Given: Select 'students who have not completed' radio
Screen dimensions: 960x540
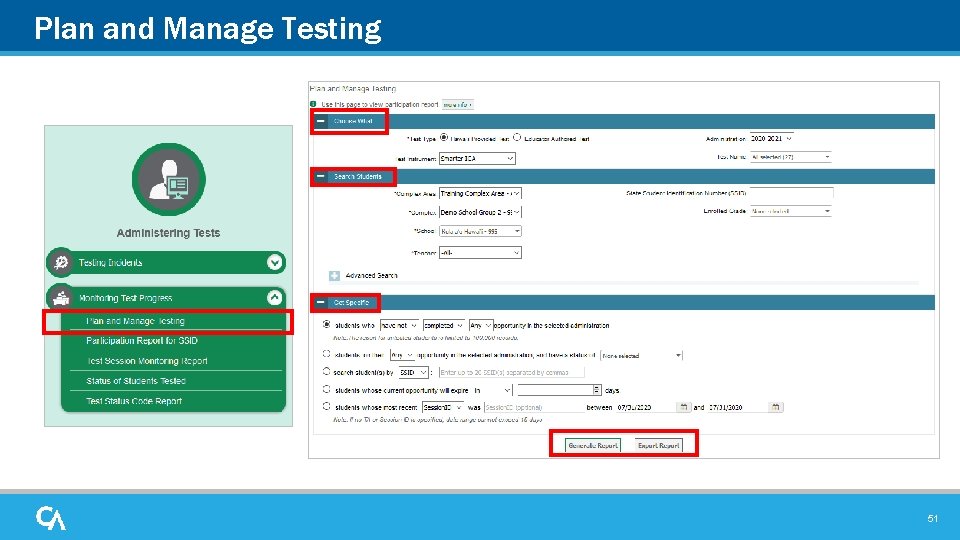Looking at the screenshot, I should point(326,324).
